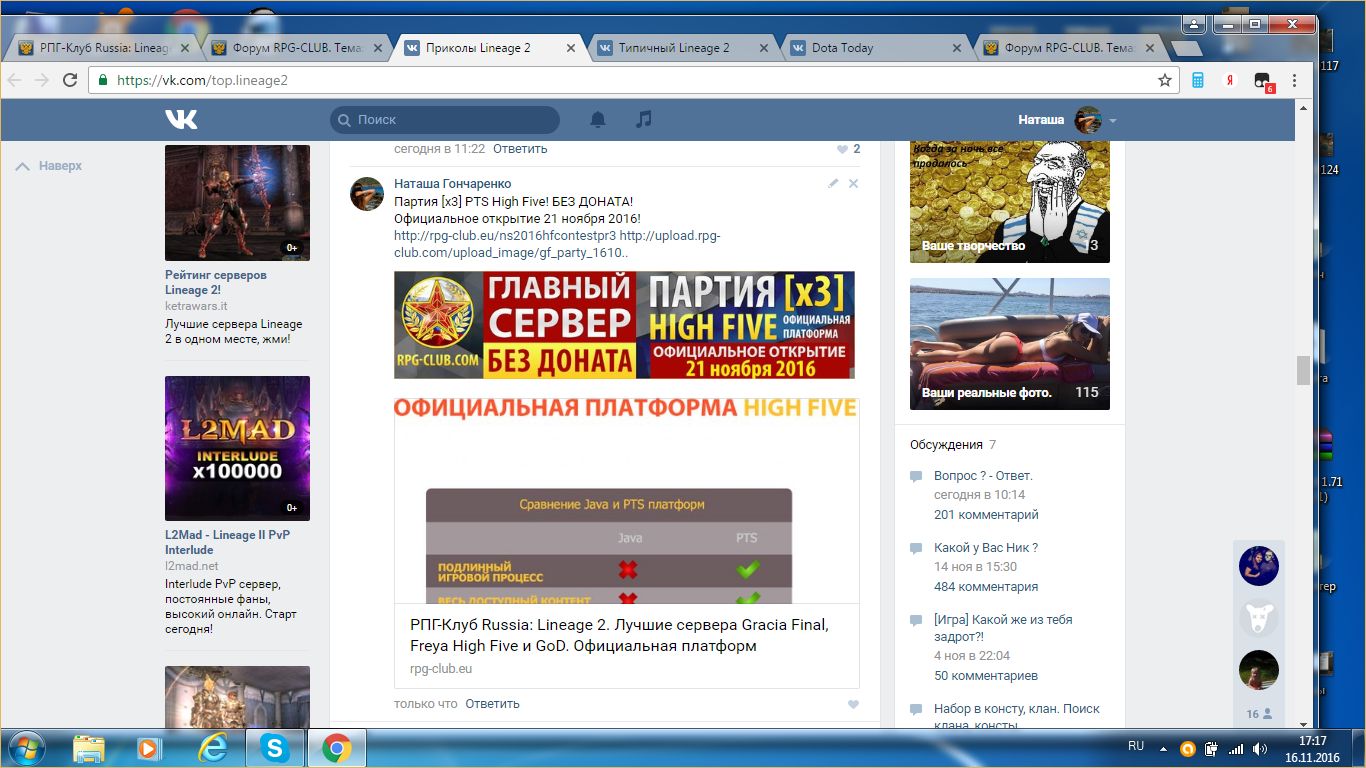Open discussion "Какой у Вас Ник ?"
Viewport: 1366px width, 768px height.
[x=986, y=548]
